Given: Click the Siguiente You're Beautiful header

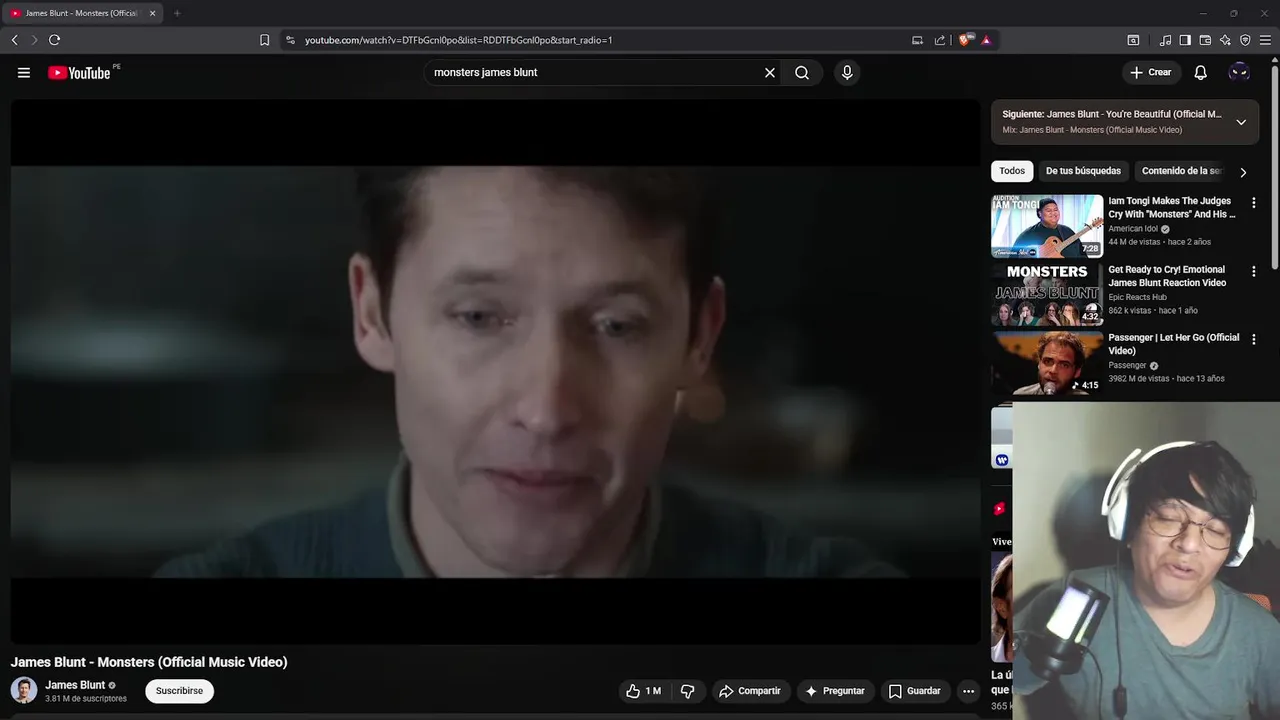Looking at the screenshot, I should [1112, 114].
